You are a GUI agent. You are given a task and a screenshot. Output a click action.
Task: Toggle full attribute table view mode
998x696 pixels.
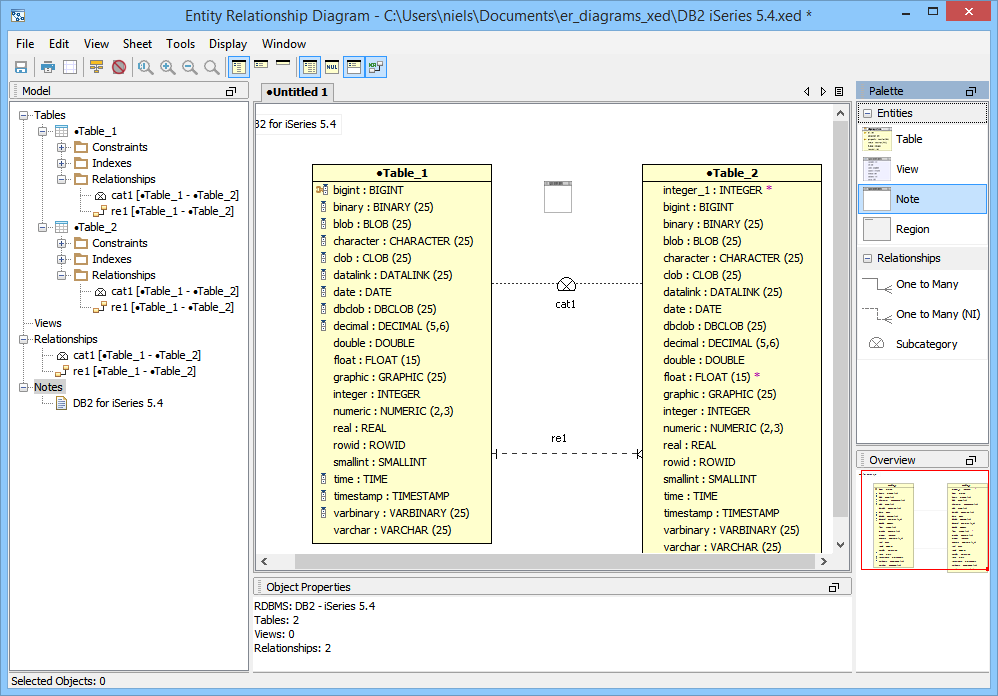tap(239, 67)
